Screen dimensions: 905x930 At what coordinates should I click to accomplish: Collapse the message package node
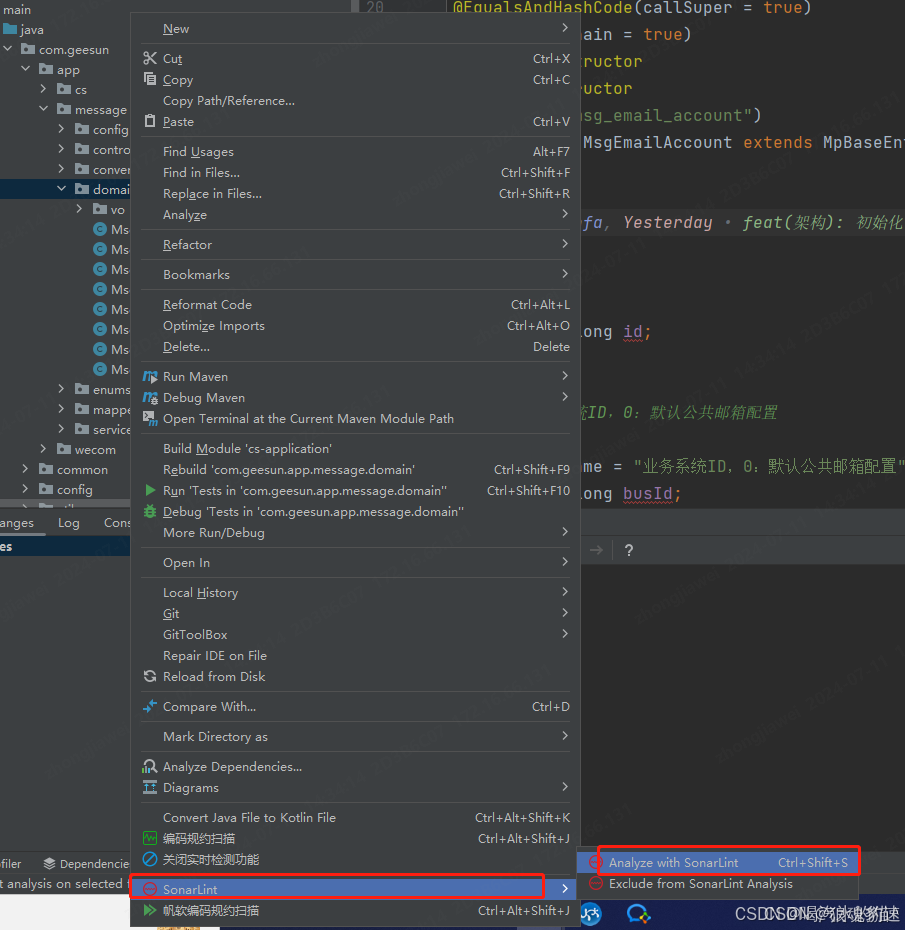point(43,109)
